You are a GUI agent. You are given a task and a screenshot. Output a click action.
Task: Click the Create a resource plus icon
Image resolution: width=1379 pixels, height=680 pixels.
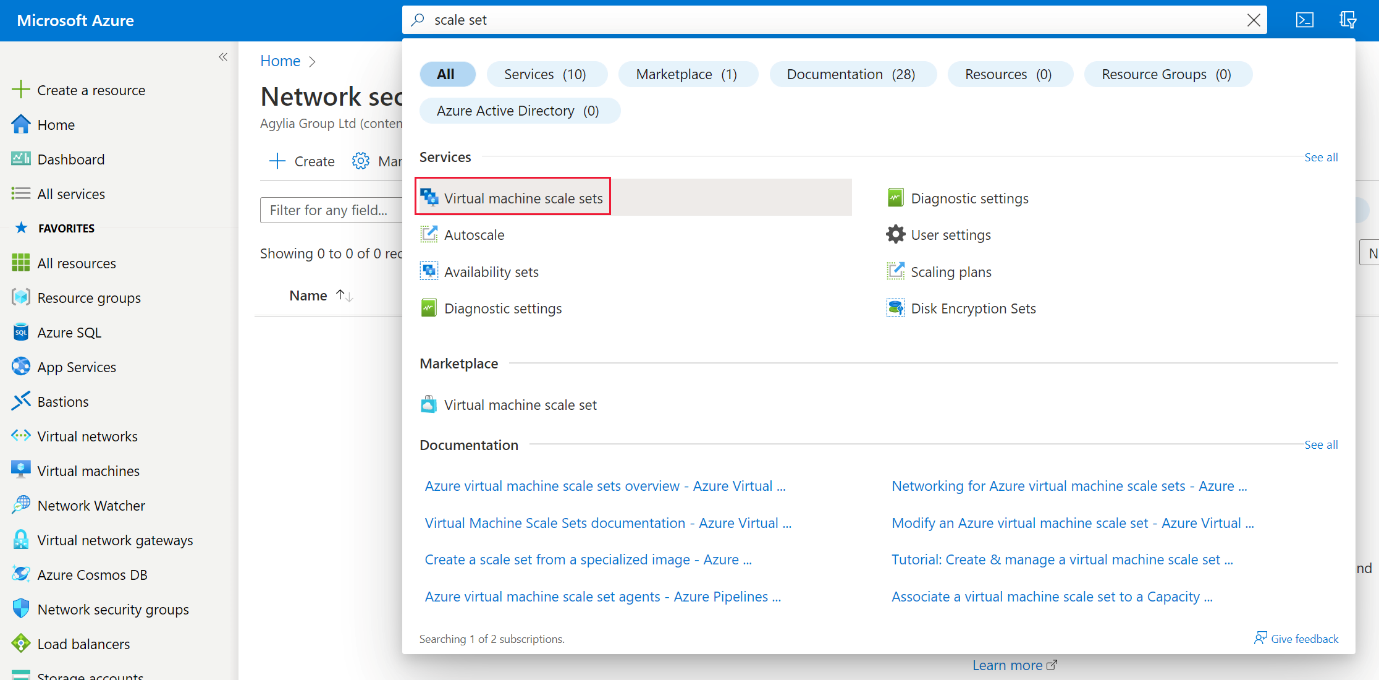pyautogui.click(x=20, y=90)
